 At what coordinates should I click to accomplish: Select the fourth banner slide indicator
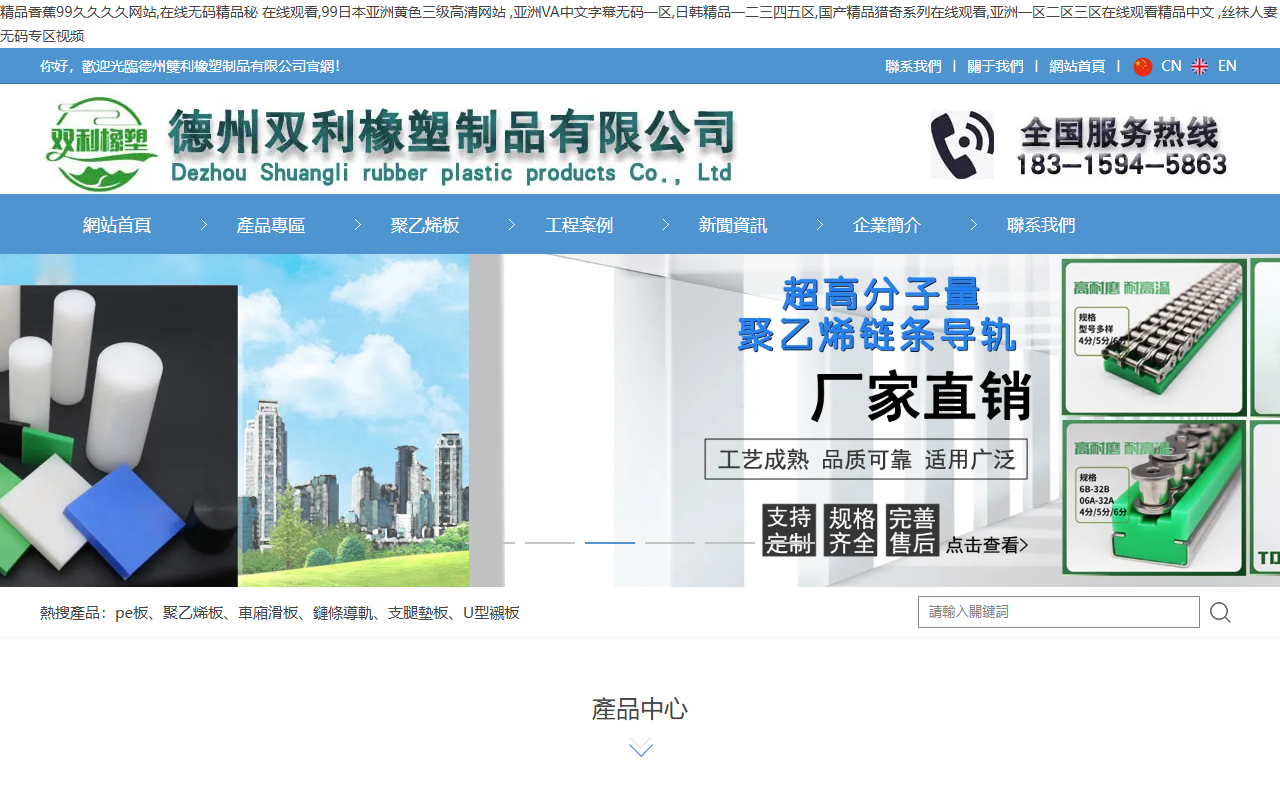670,542
